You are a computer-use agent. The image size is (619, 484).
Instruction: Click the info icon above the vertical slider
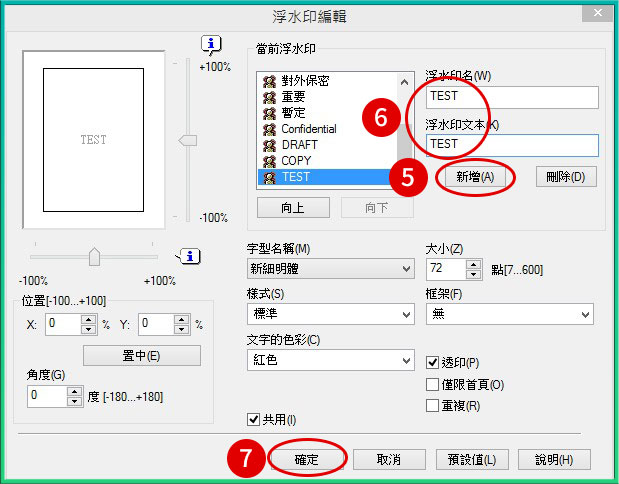click(211, 44)
